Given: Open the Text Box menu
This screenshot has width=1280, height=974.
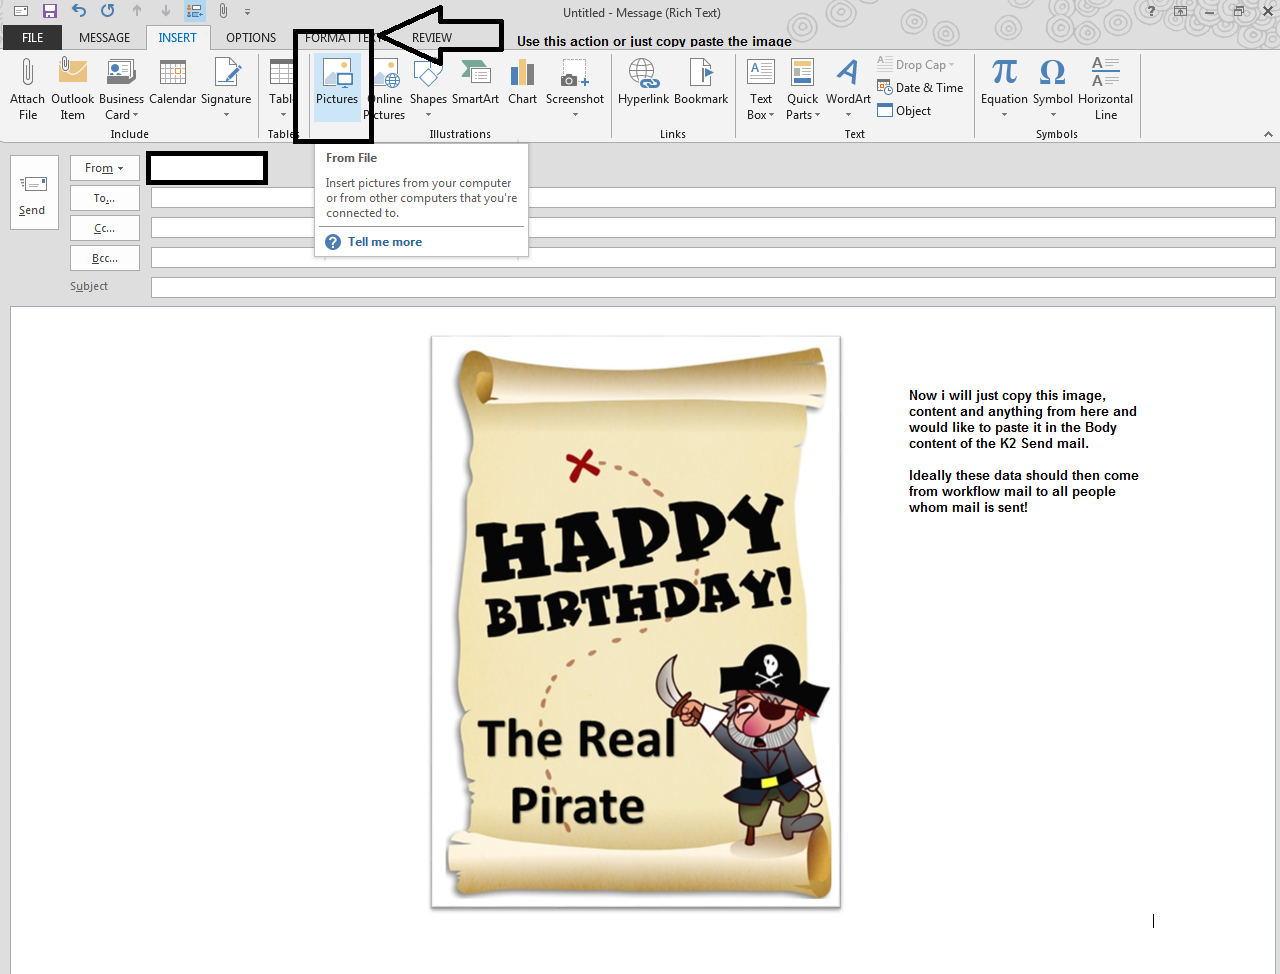Looking at the screenshot, I should (x=761, y=88).
